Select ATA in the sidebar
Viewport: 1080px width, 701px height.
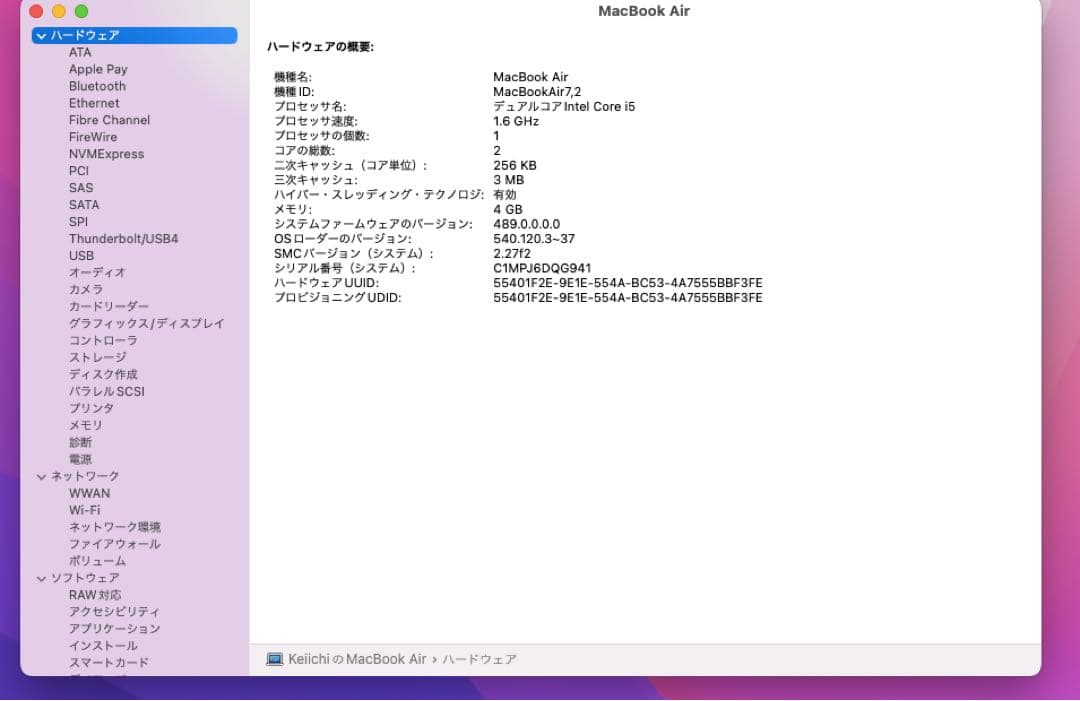click(80, 52)
